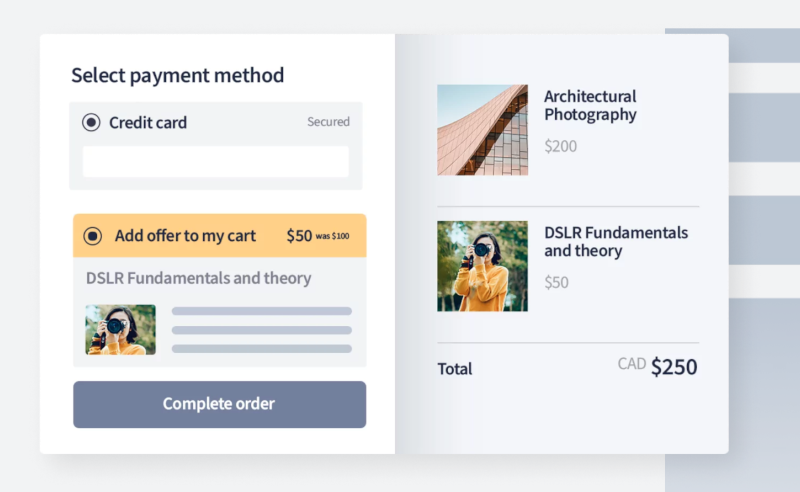Select the Credit card radio button

[91, 123]
